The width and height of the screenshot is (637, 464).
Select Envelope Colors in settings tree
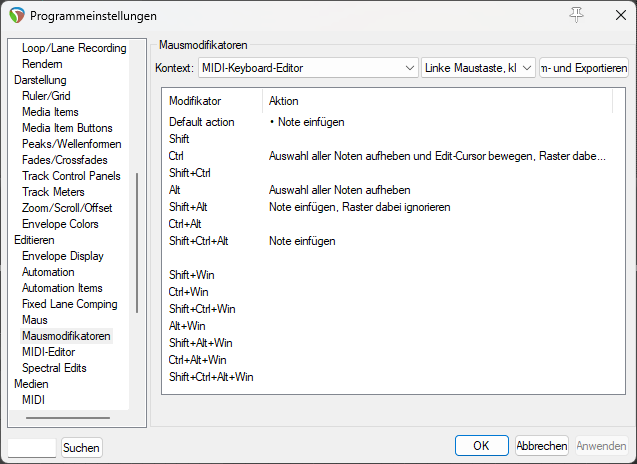pyautogui.click(x=60, y=224)
